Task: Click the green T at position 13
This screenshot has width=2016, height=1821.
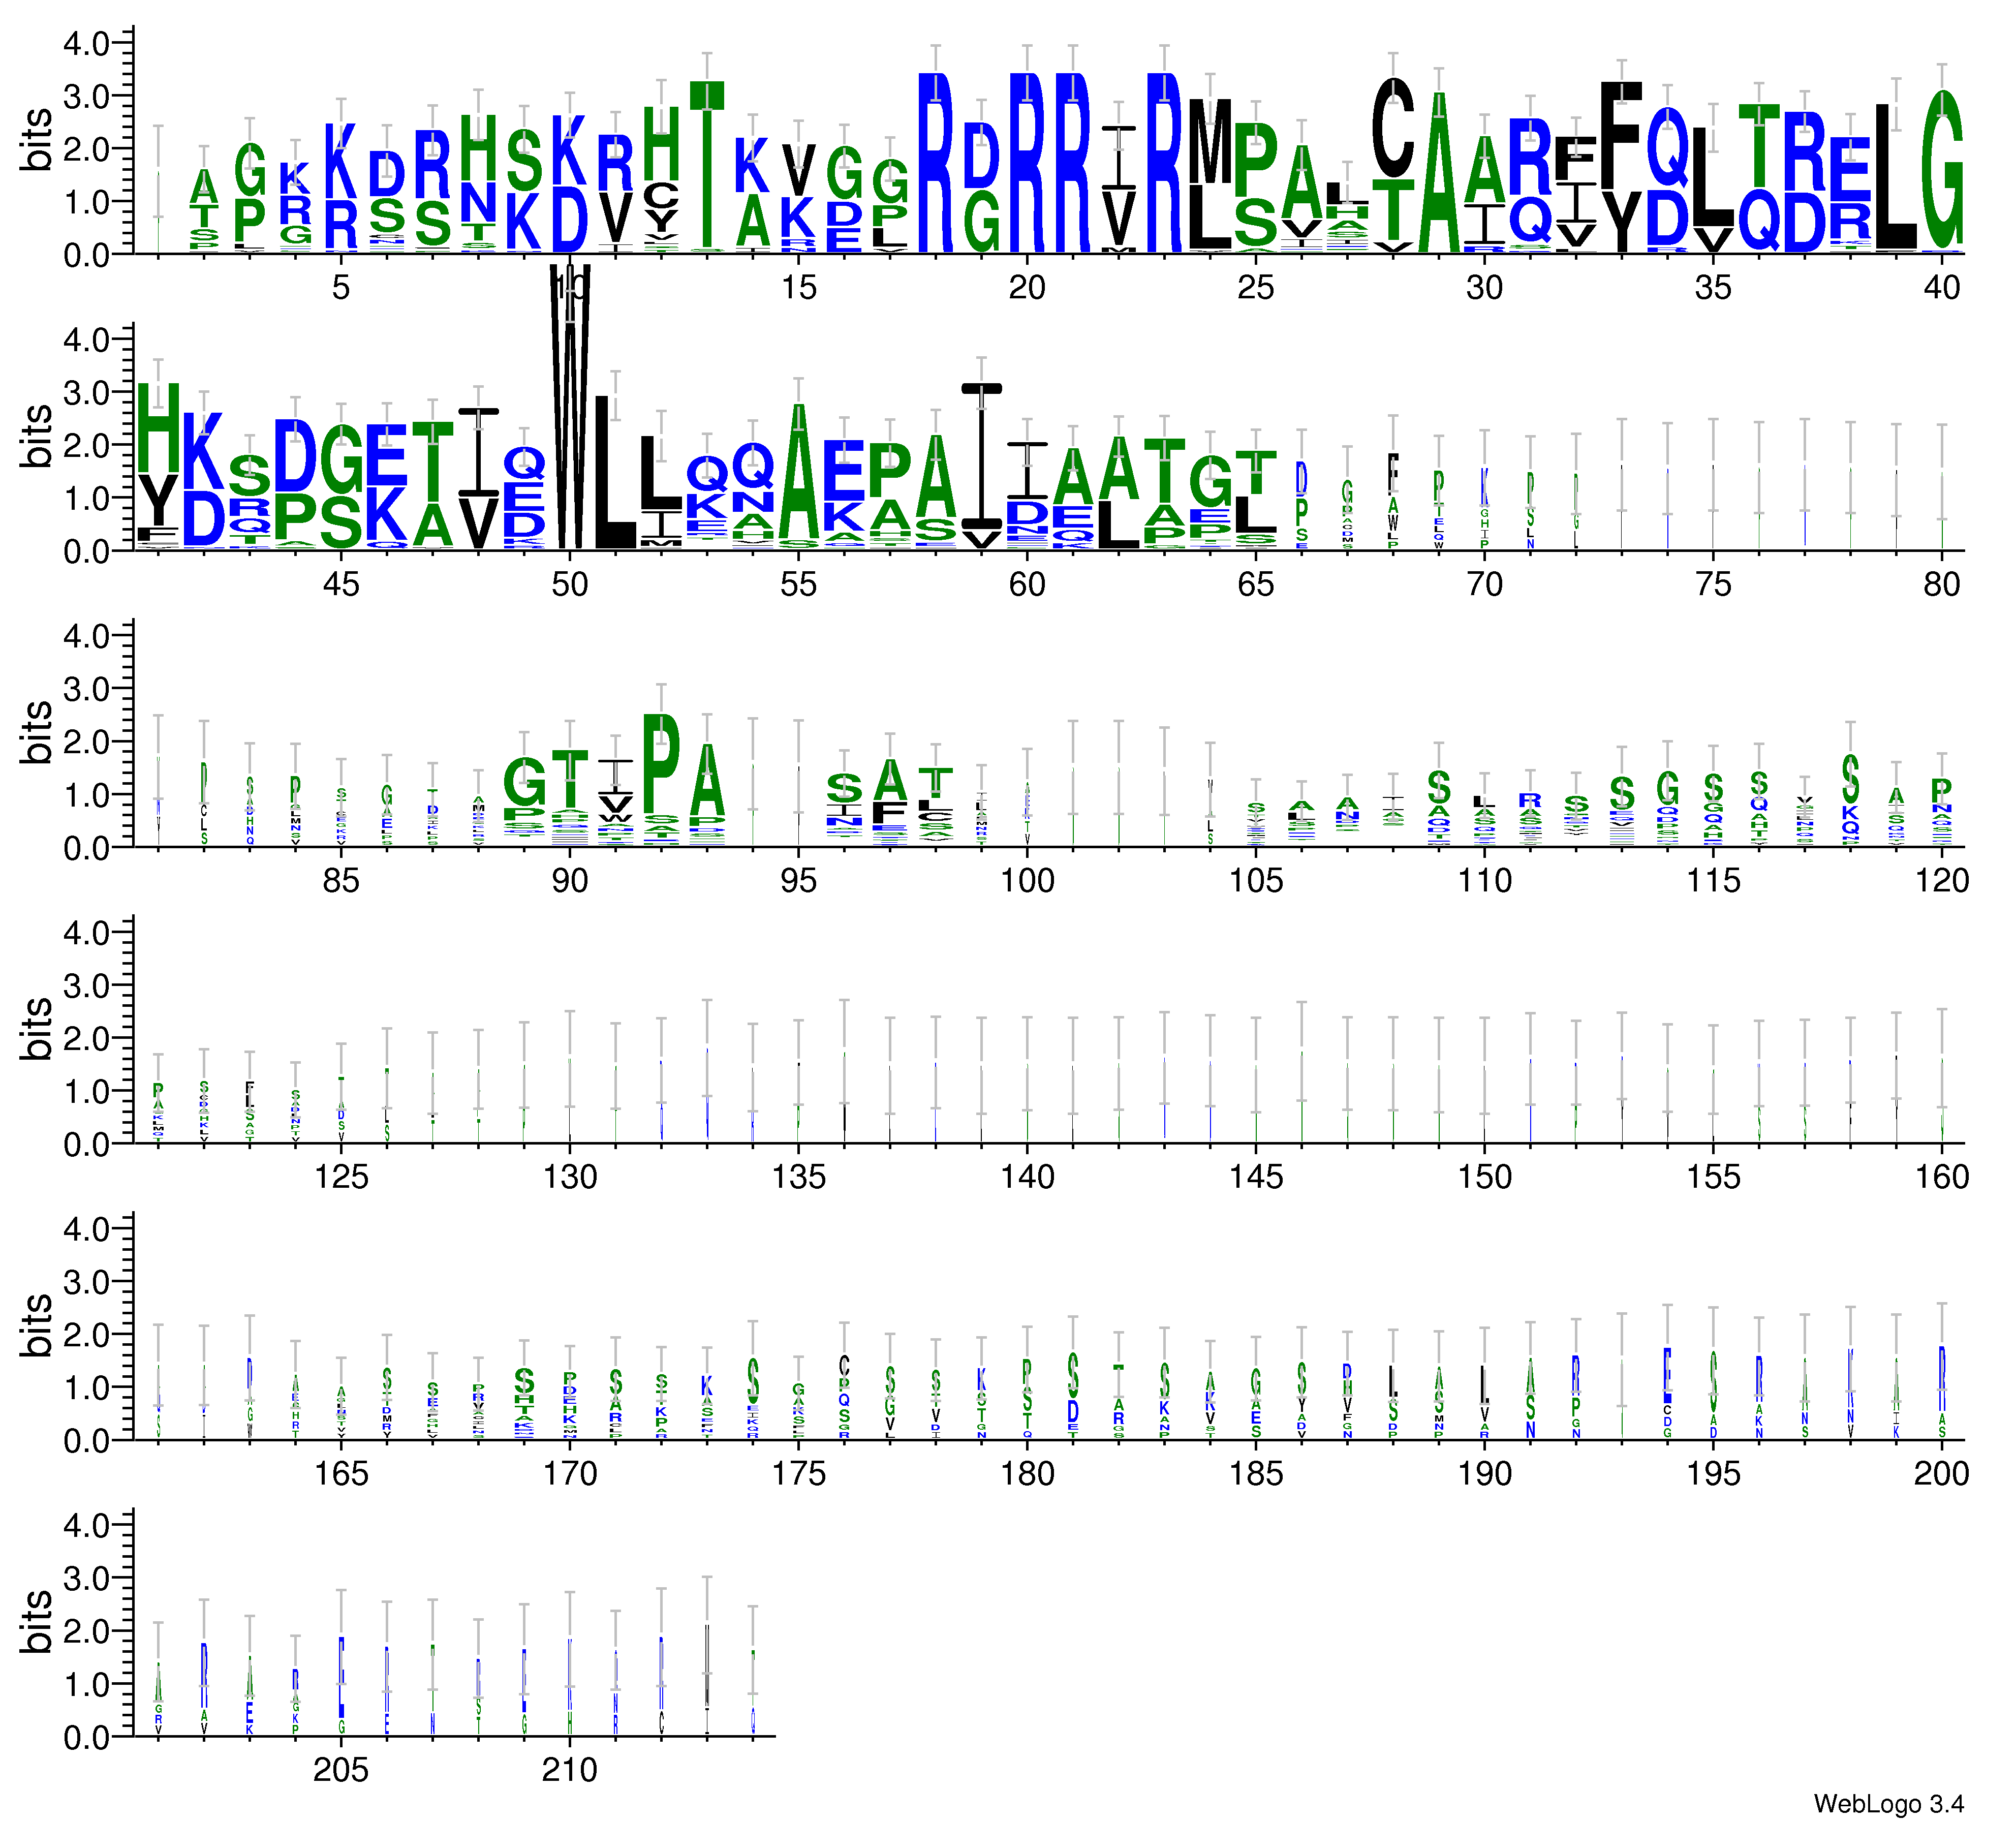Action: pos(706,165)
